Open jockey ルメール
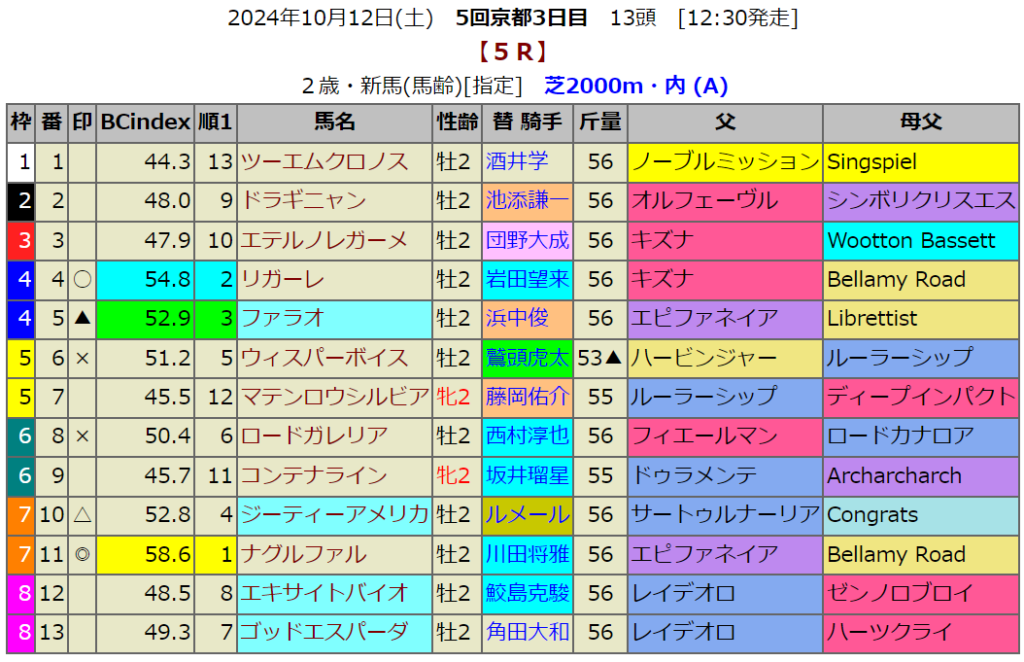Screen dimensions: 1024x662 (527, 515)
